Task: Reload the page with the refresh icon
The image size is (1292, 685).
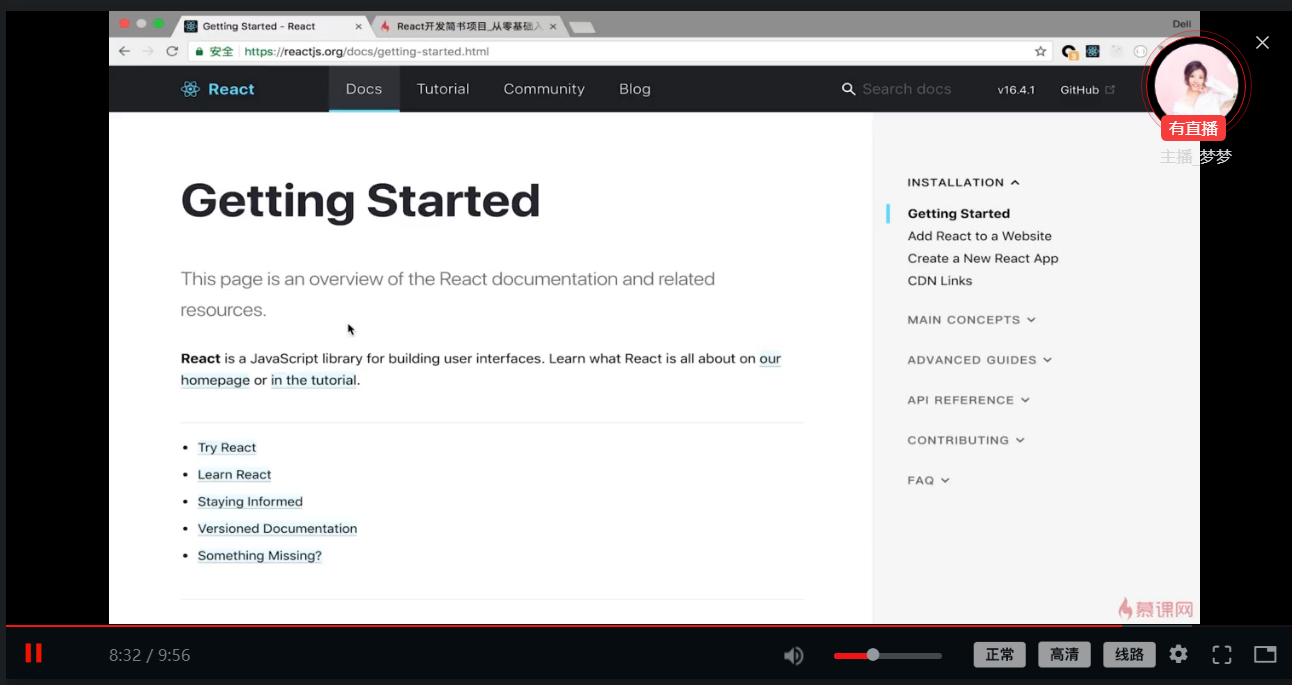Action: click(x=171, y=50)
